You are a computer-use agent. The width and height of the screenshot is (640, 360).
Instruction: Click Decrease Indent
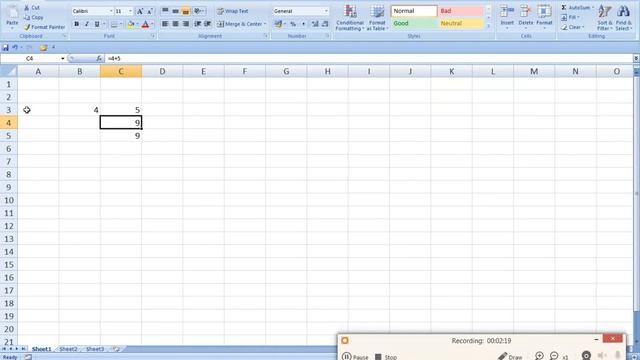[198, 24]
